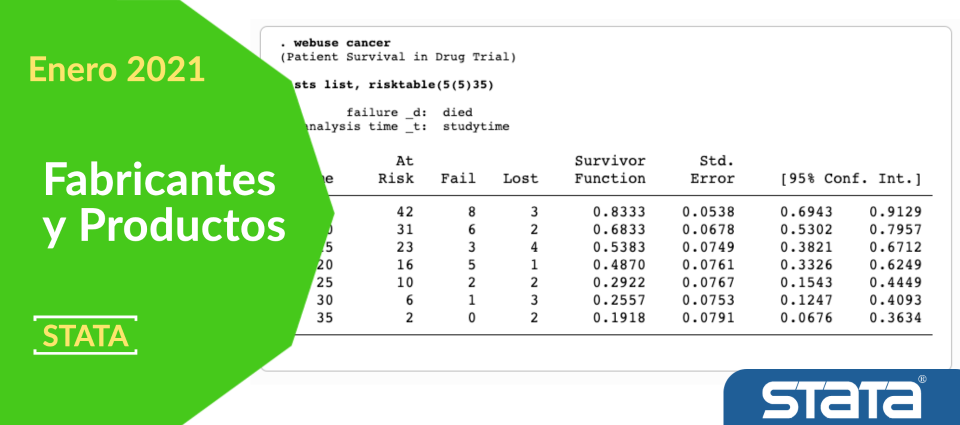The width and height of the screenshot is (960, 425).
Task: Click time value 35 in last row
Action: coord(325,318)
